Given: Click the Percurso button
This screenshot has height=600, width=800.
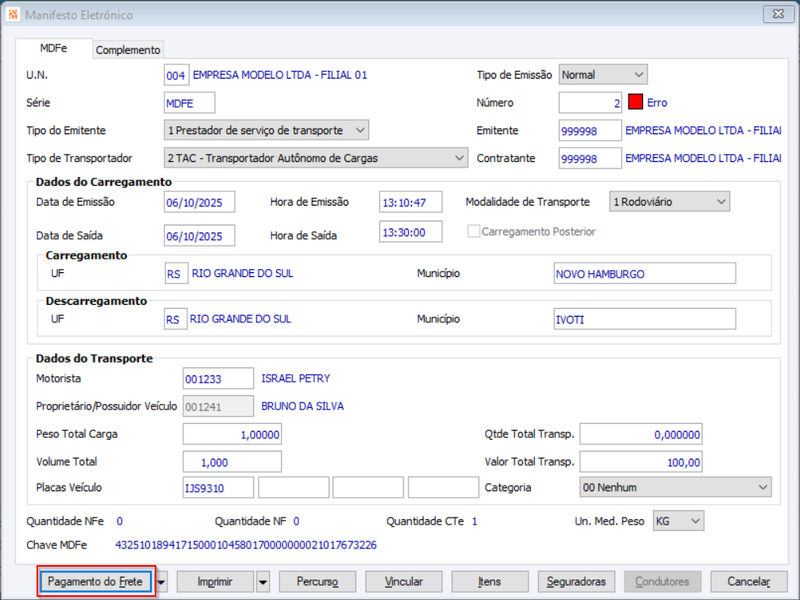Looking at the screenshot, I should point(317,582).
